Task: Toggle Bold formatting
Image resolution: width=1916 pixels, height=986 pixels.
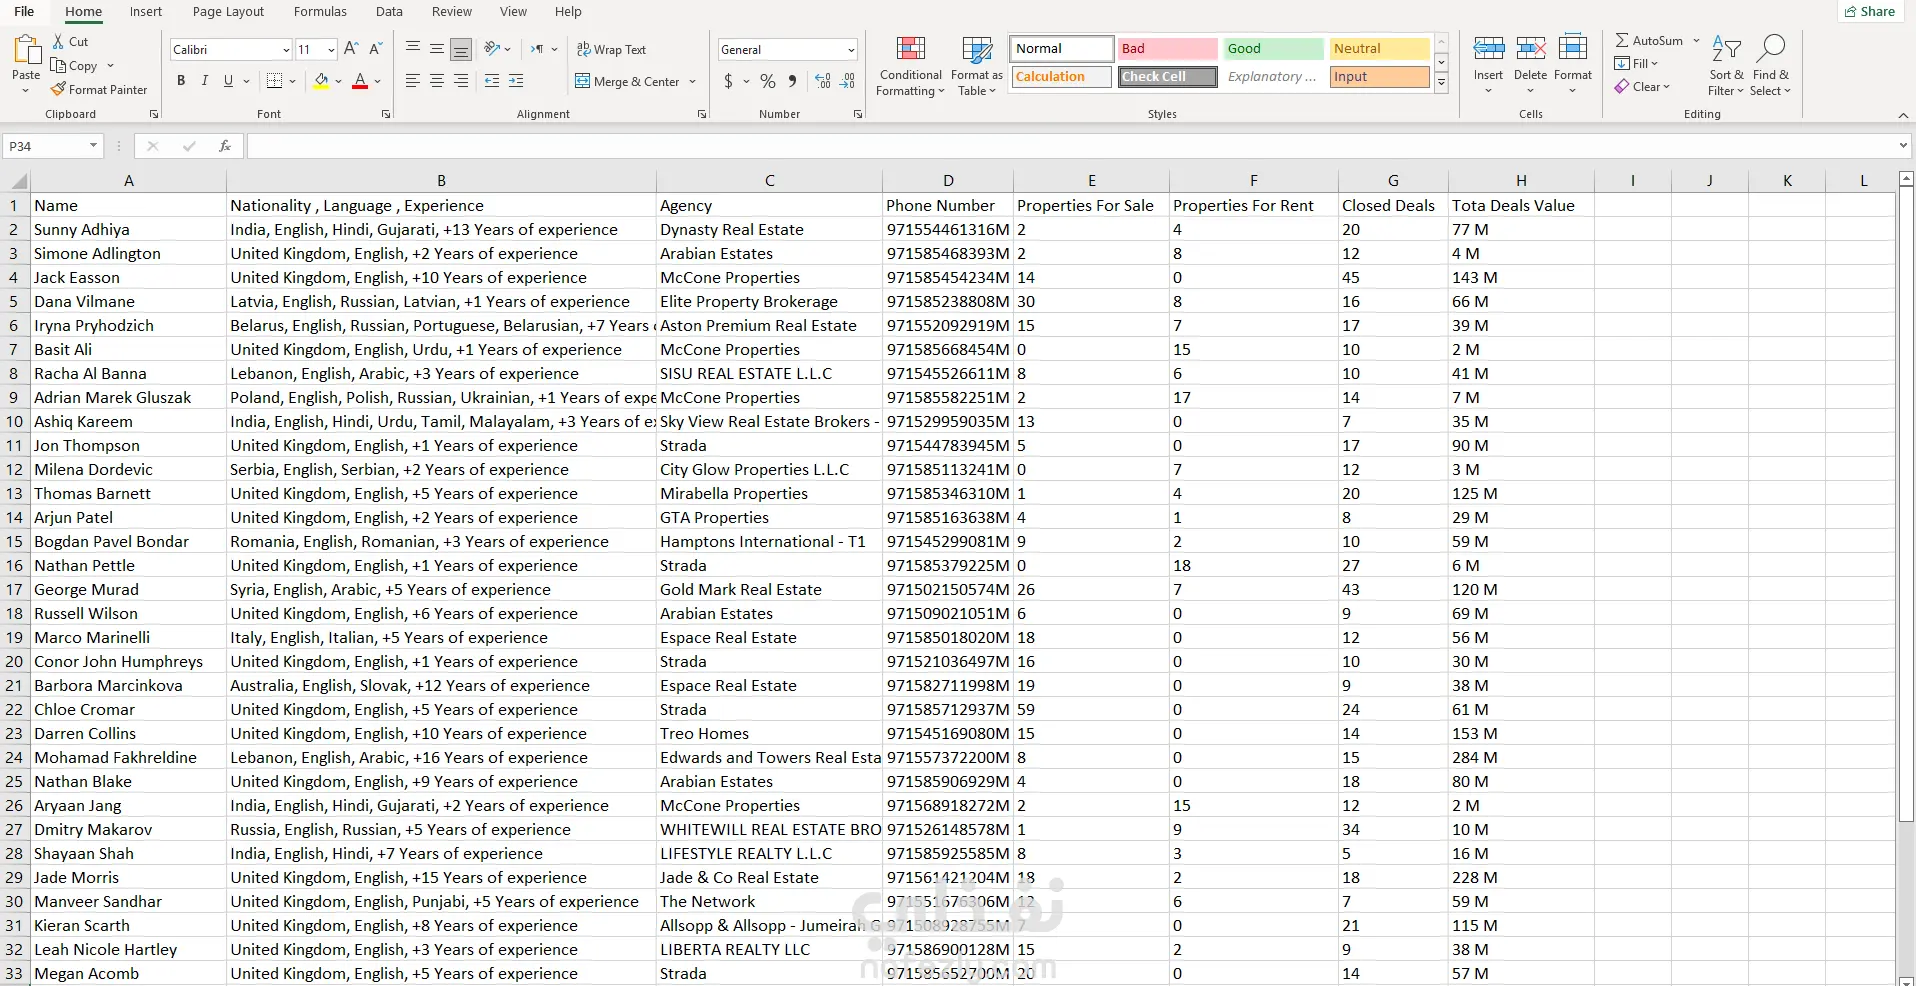Action: click(181, 81)
